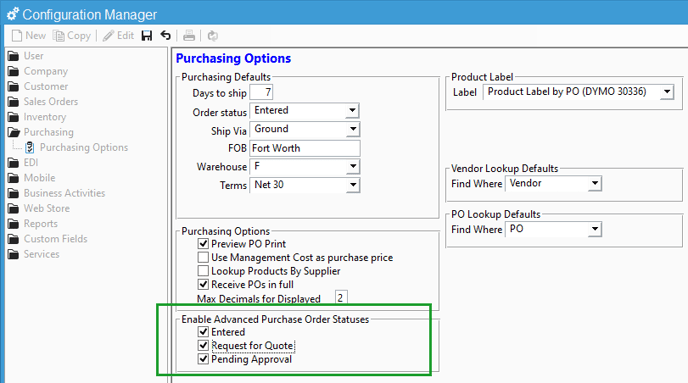Click the undo arrow icon

165,35
